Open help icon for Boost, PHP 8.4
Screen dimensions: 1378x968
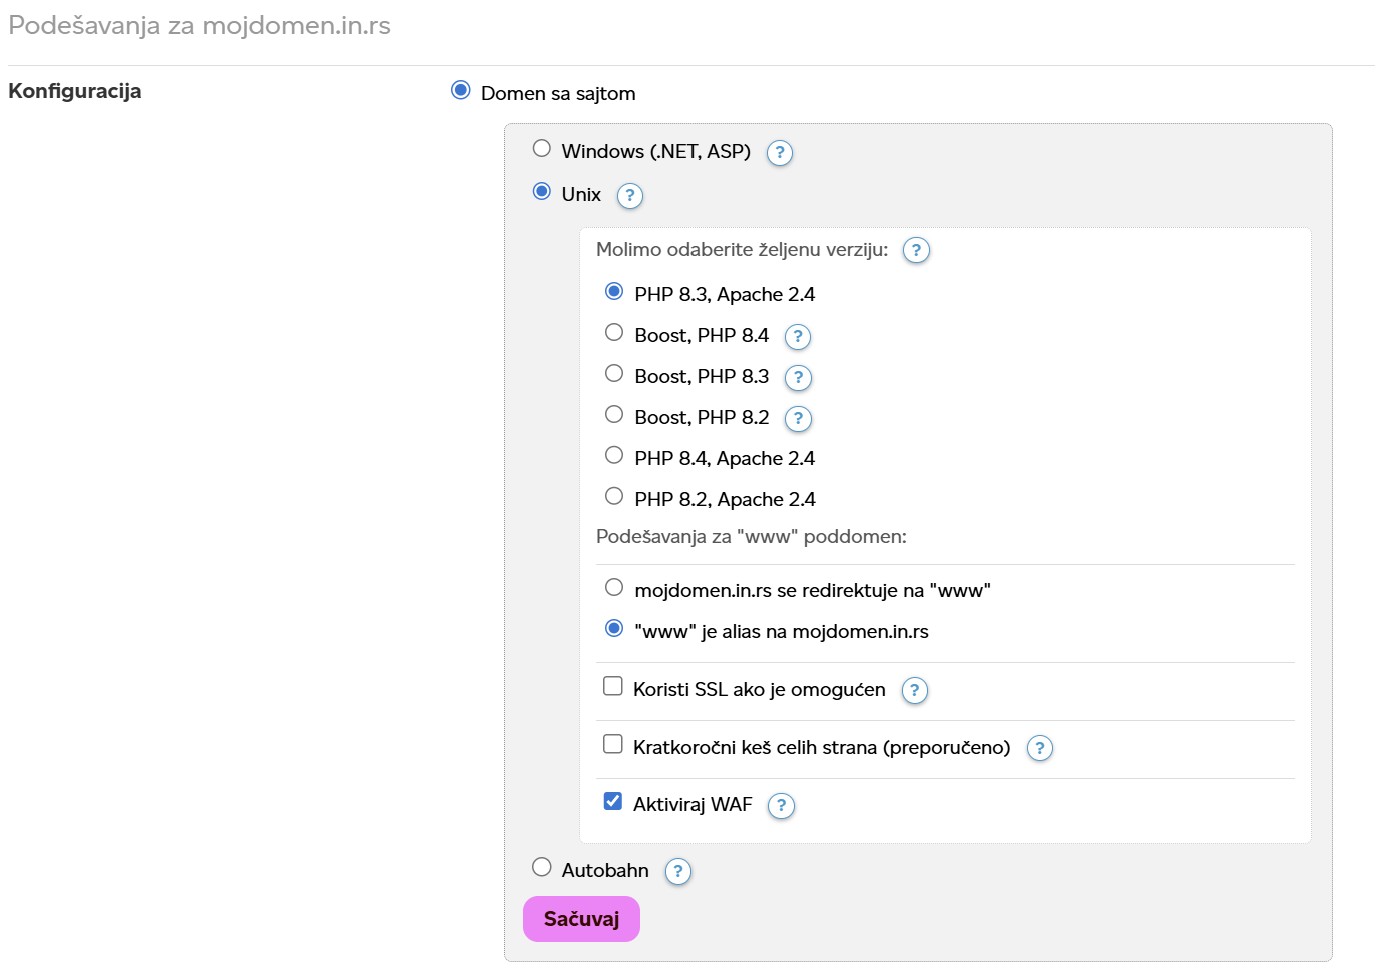click(797, 337)
